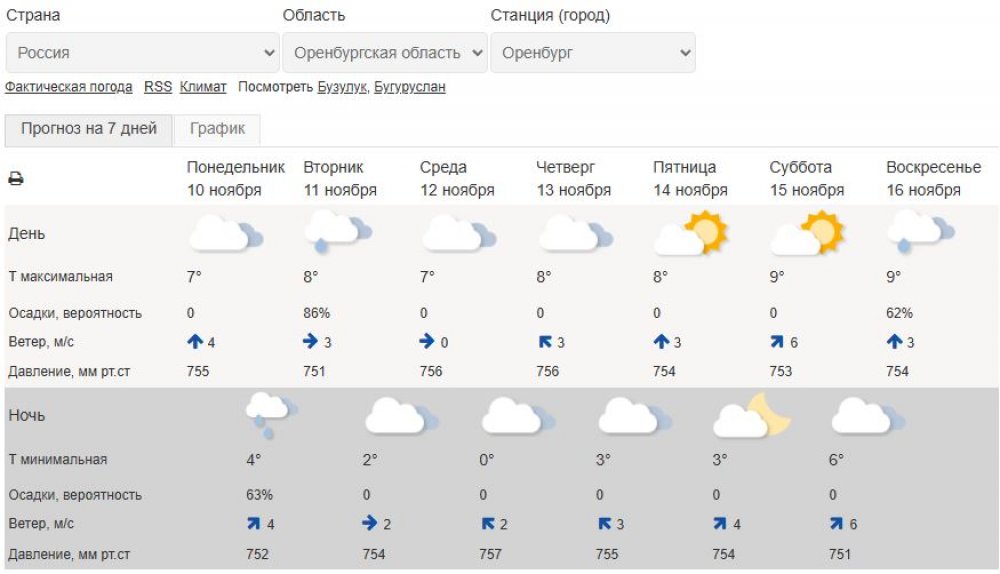Follow the RSS link
Image resolution: width=1000 pixels, height=574 pixels.
(158, 87)
